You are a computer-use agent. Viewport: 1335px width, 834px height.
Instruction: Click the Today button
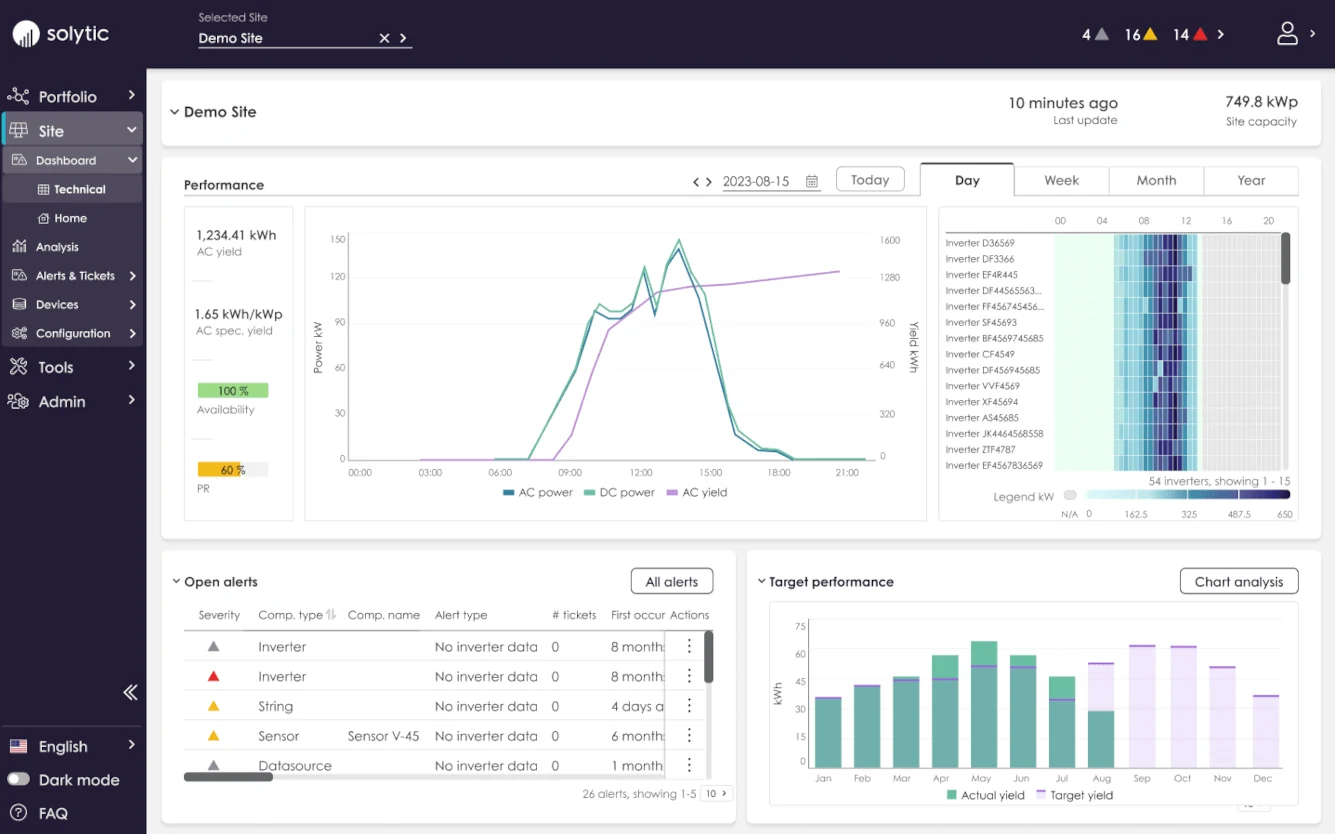point(870,180)
